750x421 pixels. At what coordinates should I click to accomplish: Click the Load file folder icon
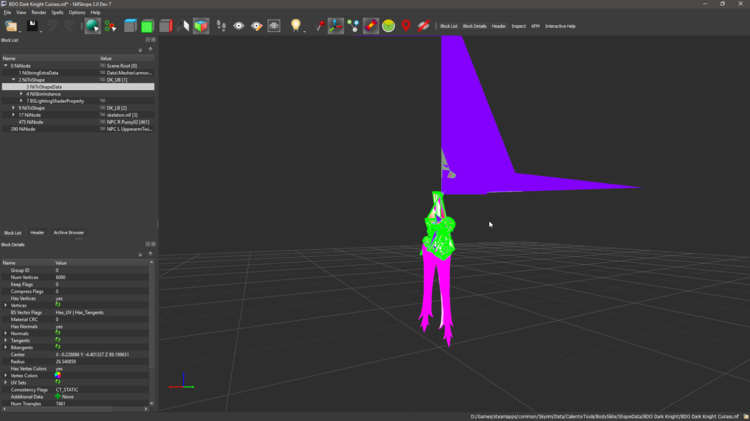(10, 26)
